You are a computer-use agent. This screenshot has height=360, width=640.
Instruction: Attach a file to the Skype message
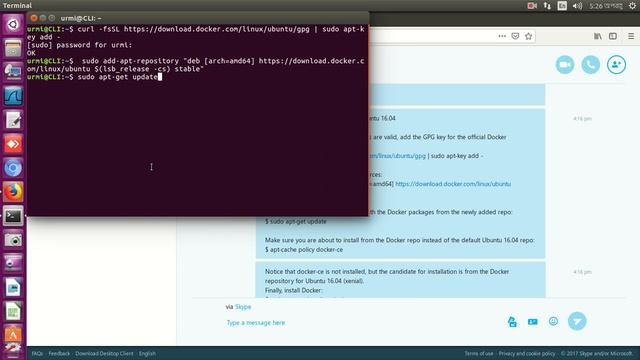point(512,322)
